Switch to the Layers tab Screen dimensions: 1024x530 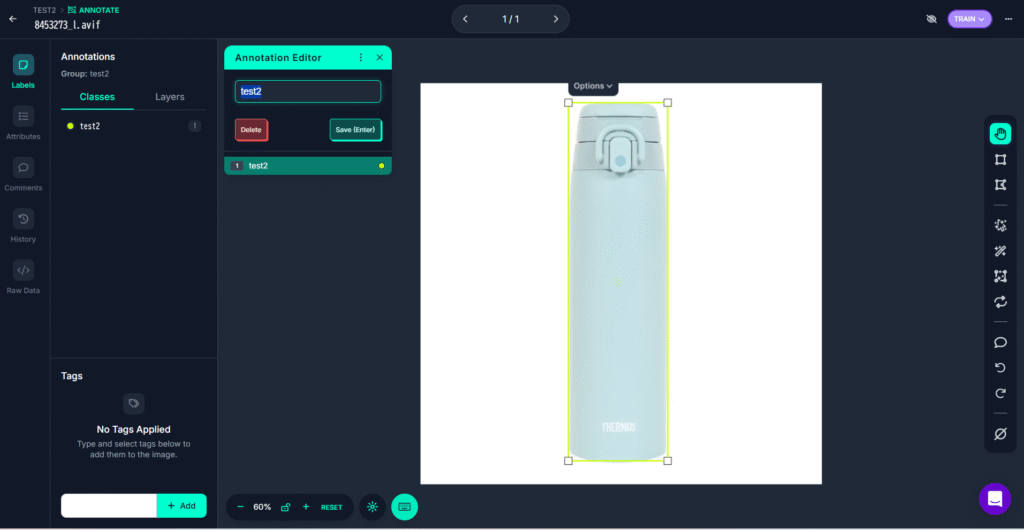170,97
